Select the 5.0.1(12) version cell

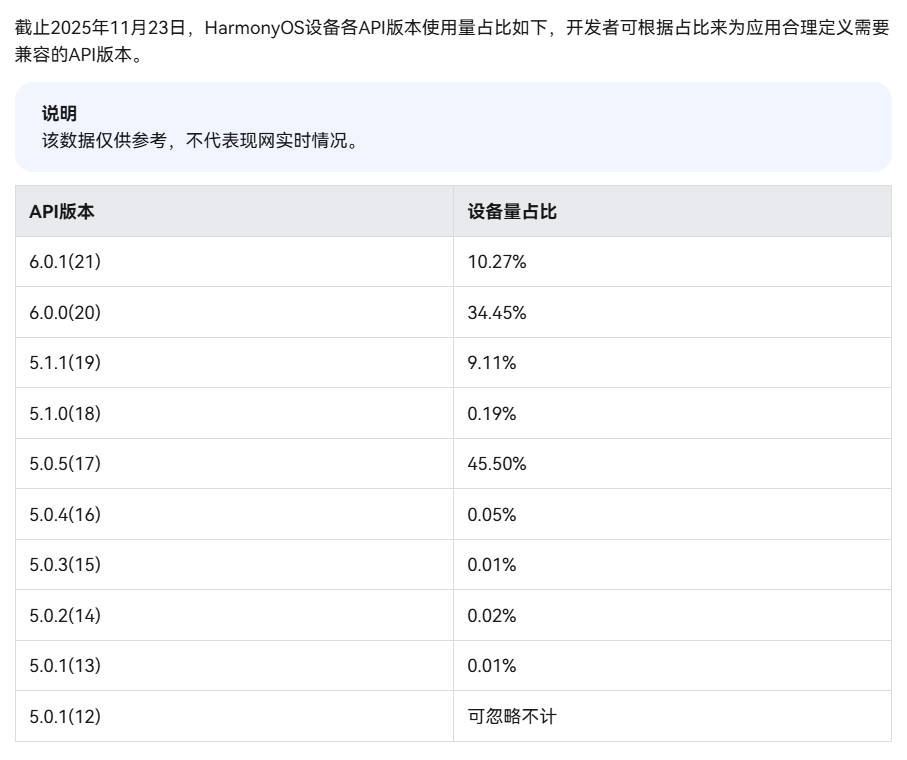(65, 717)
